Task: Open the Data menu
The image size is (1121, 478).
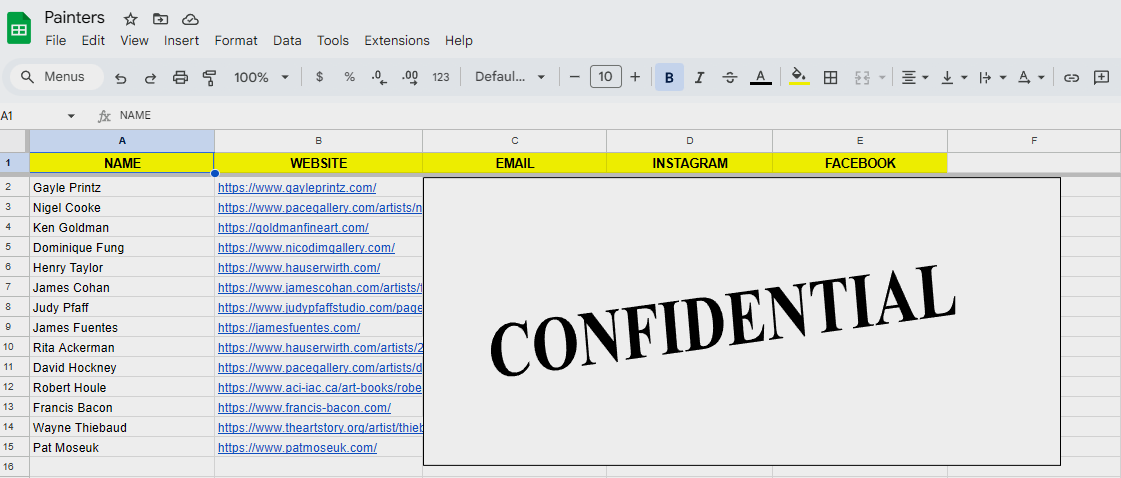Action: pyautogui.click(x=287, y=41)
